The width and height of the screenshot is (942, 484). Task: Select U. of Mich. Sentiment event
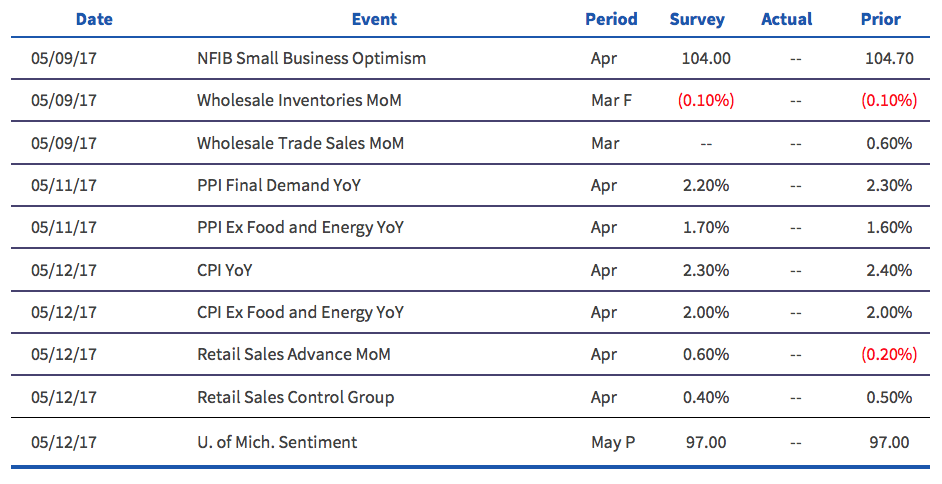pyautogui.click(x=277, y=443)
